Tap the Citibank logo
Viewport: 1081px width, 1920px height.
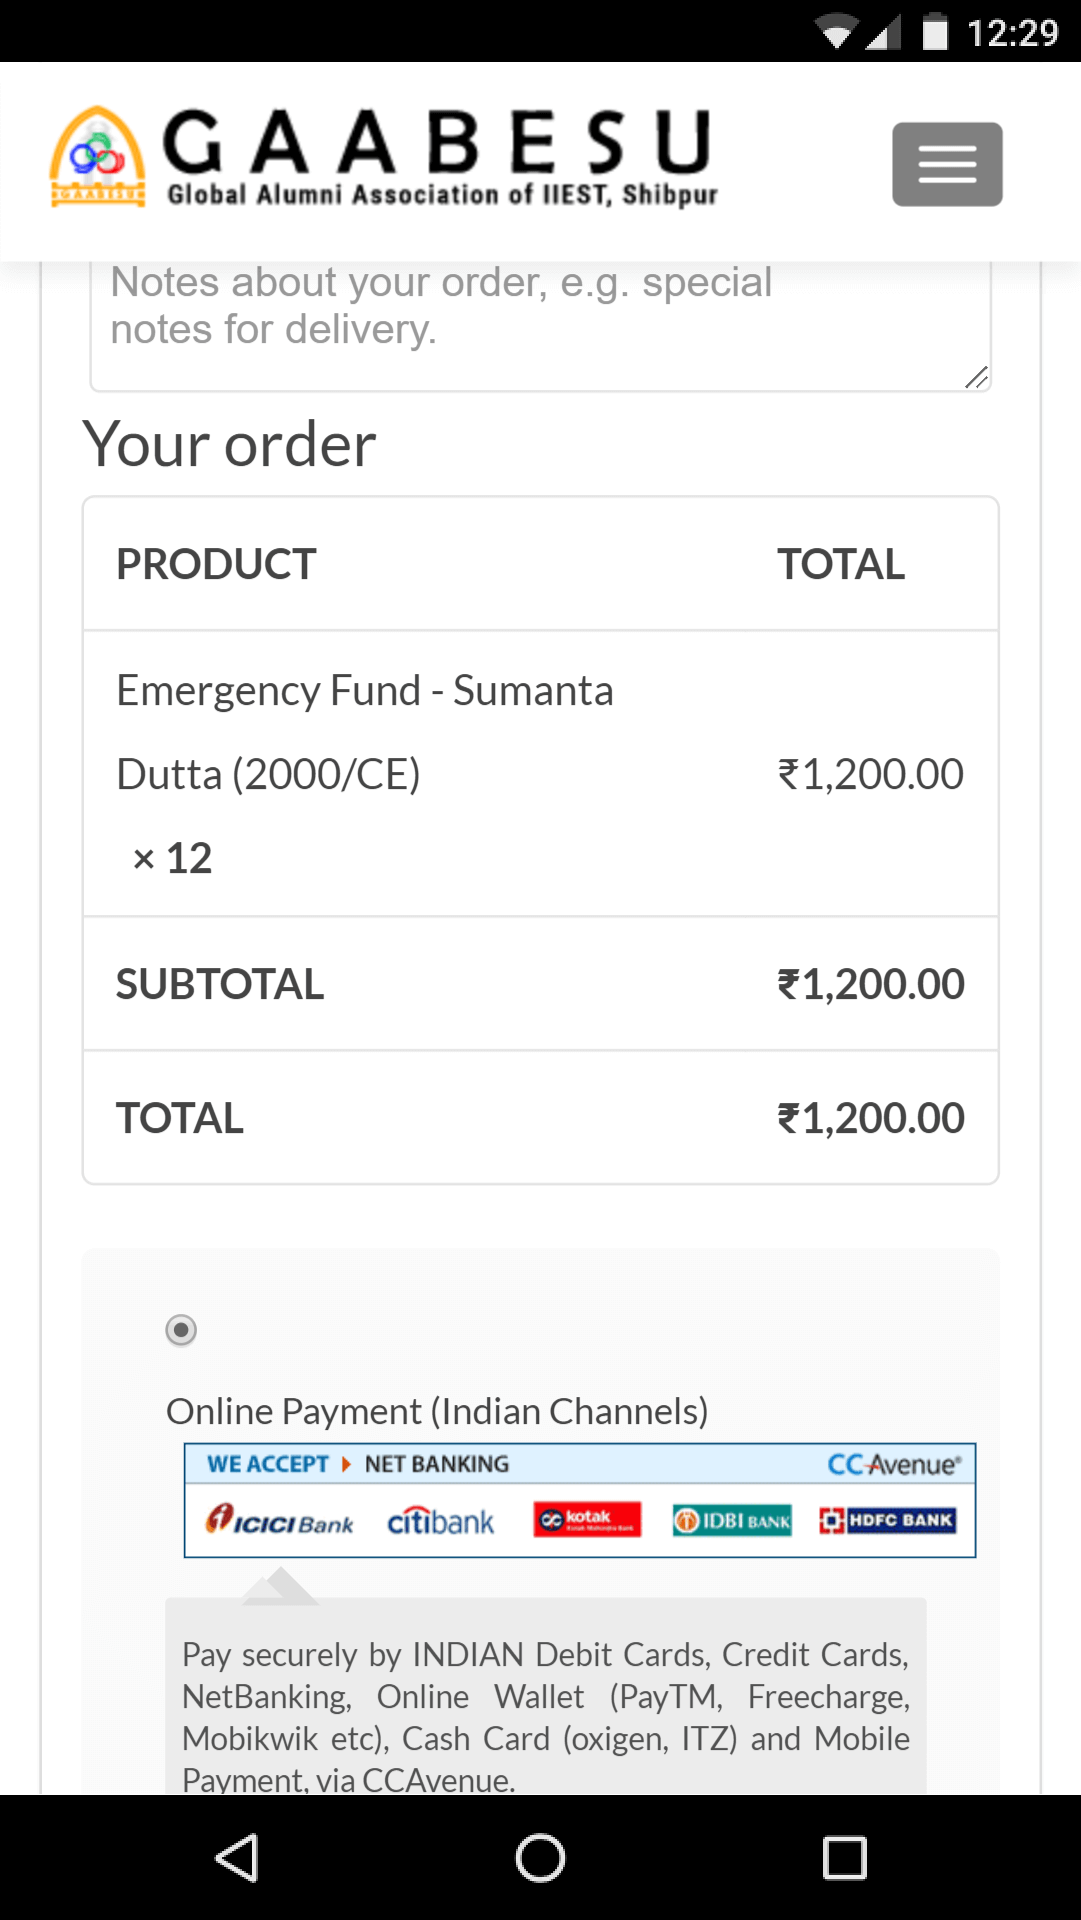pos(441,1521)
